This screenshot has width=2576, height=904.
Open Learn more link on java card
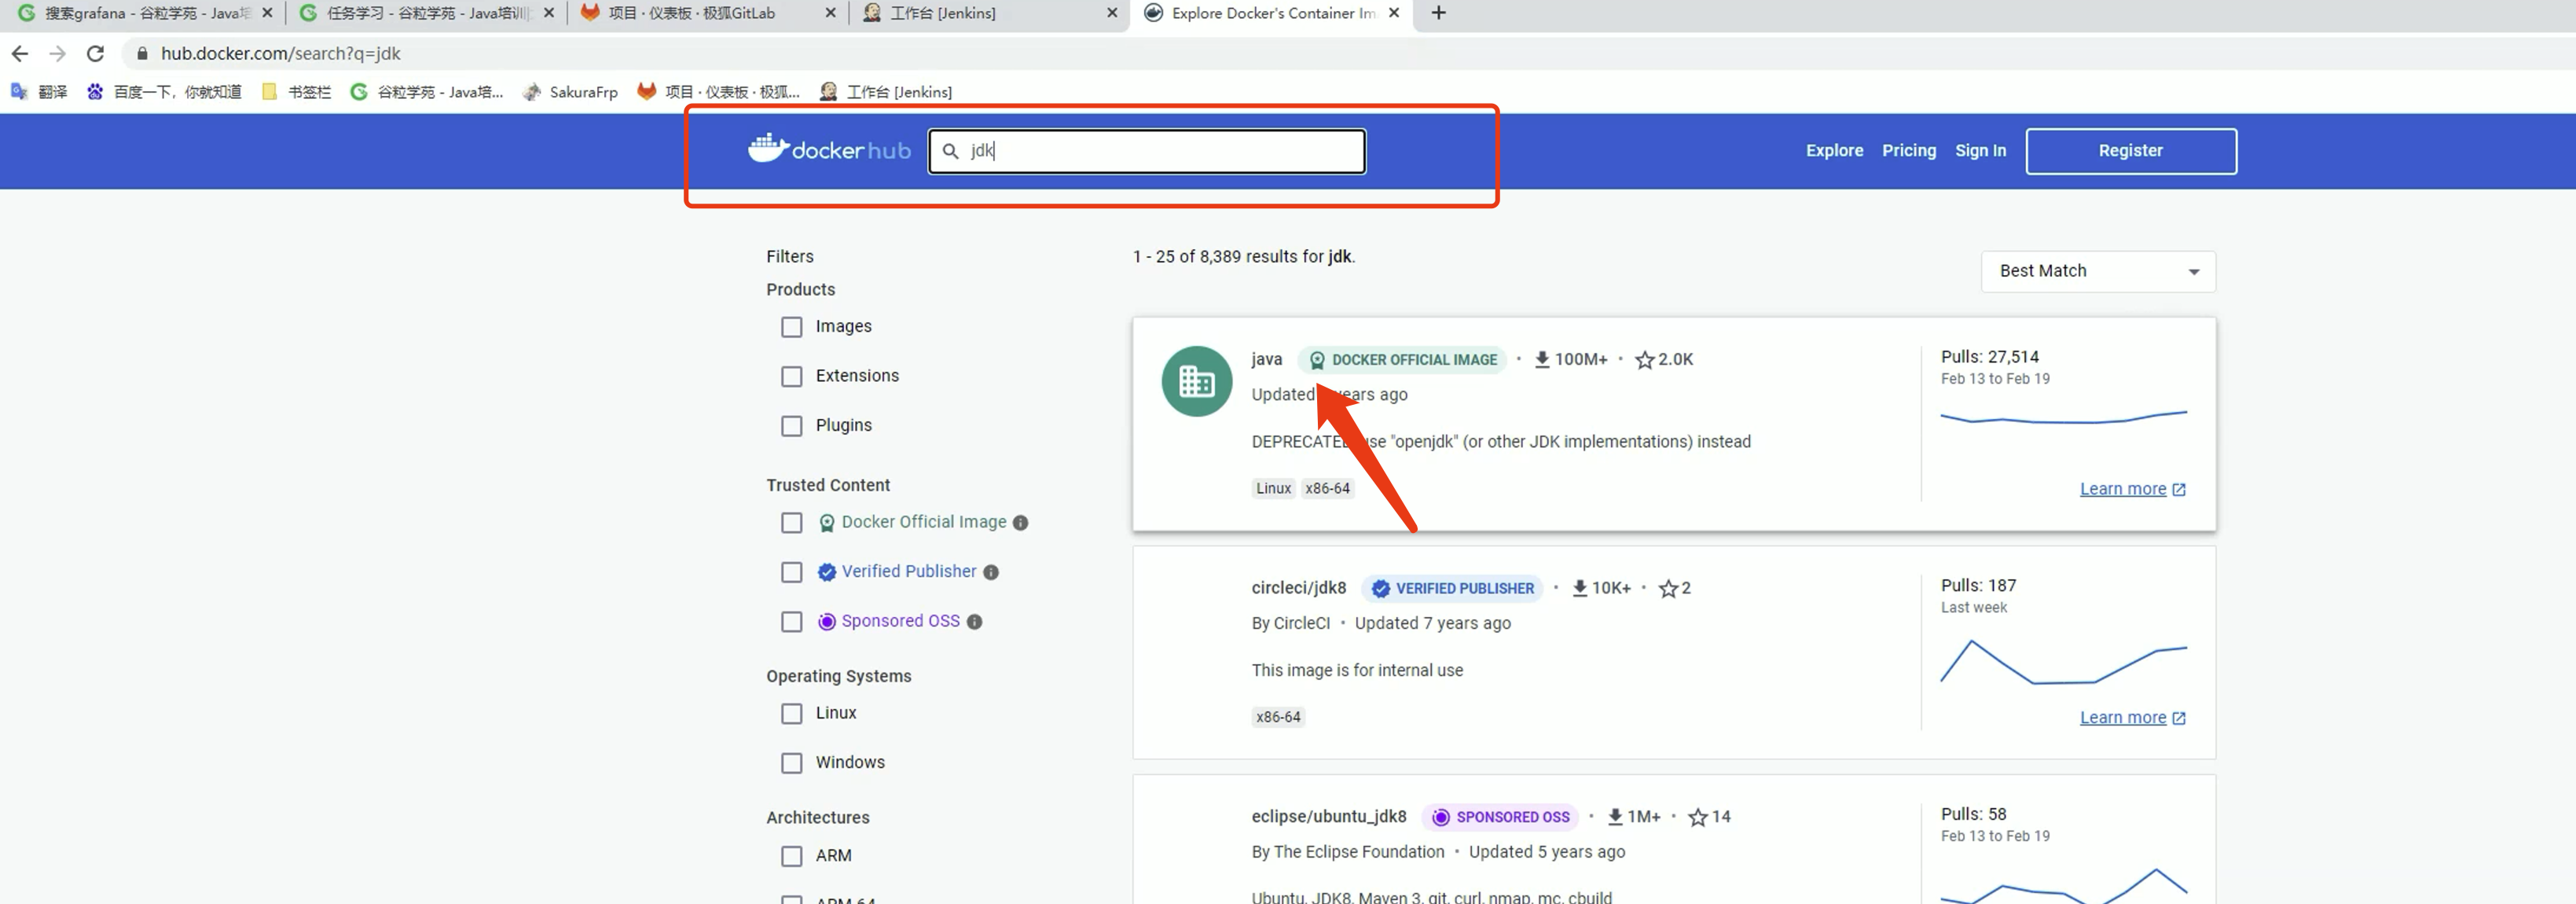pyautogui.click(x=2132, y=489)
